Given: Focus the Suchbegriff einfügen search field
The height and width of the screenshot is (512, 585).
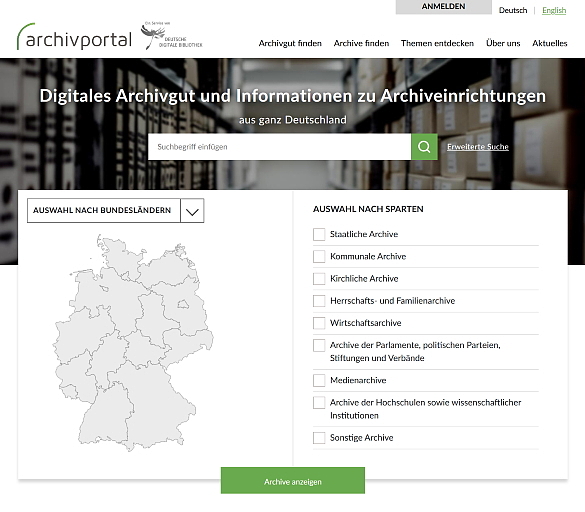Looking at the screenshot, I should pos(279,147).
